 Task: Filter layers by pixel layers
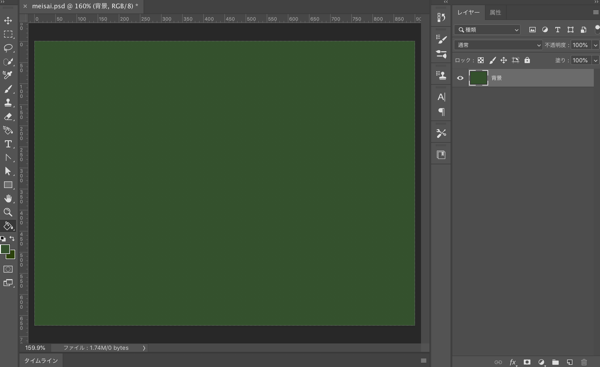tap(532, 29)
